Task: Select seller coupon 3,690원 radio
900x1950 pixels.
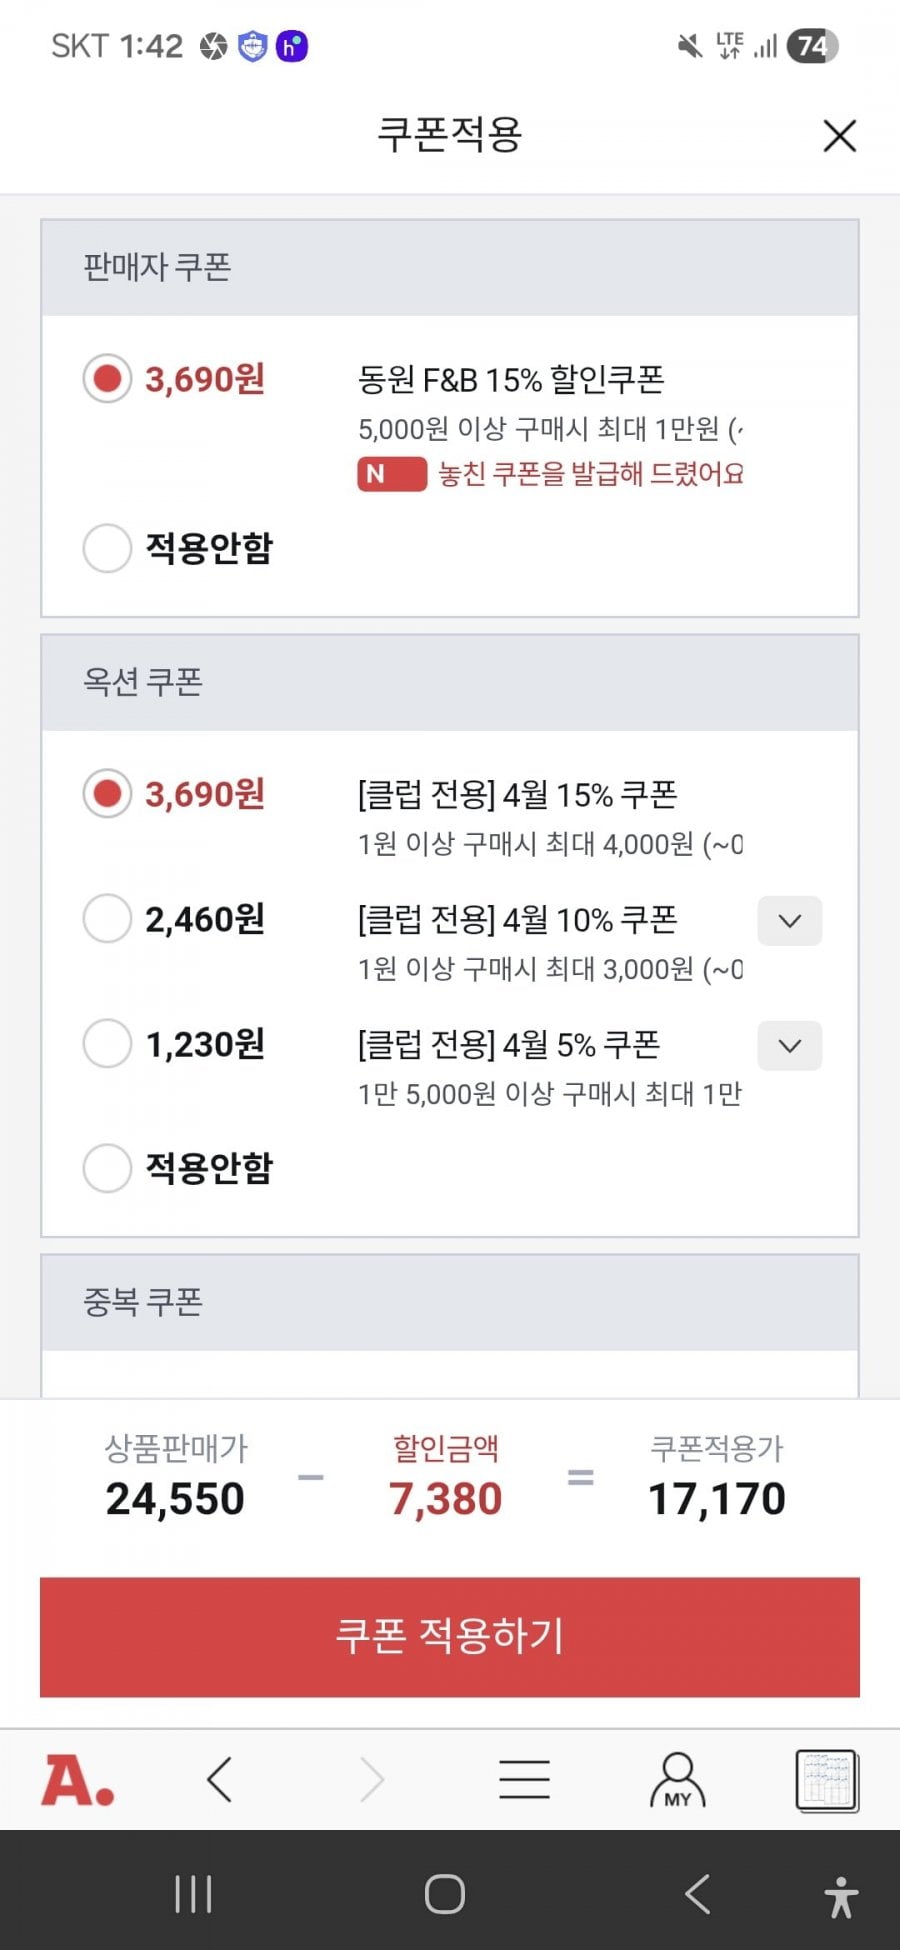Action: (x=107, y=379)
